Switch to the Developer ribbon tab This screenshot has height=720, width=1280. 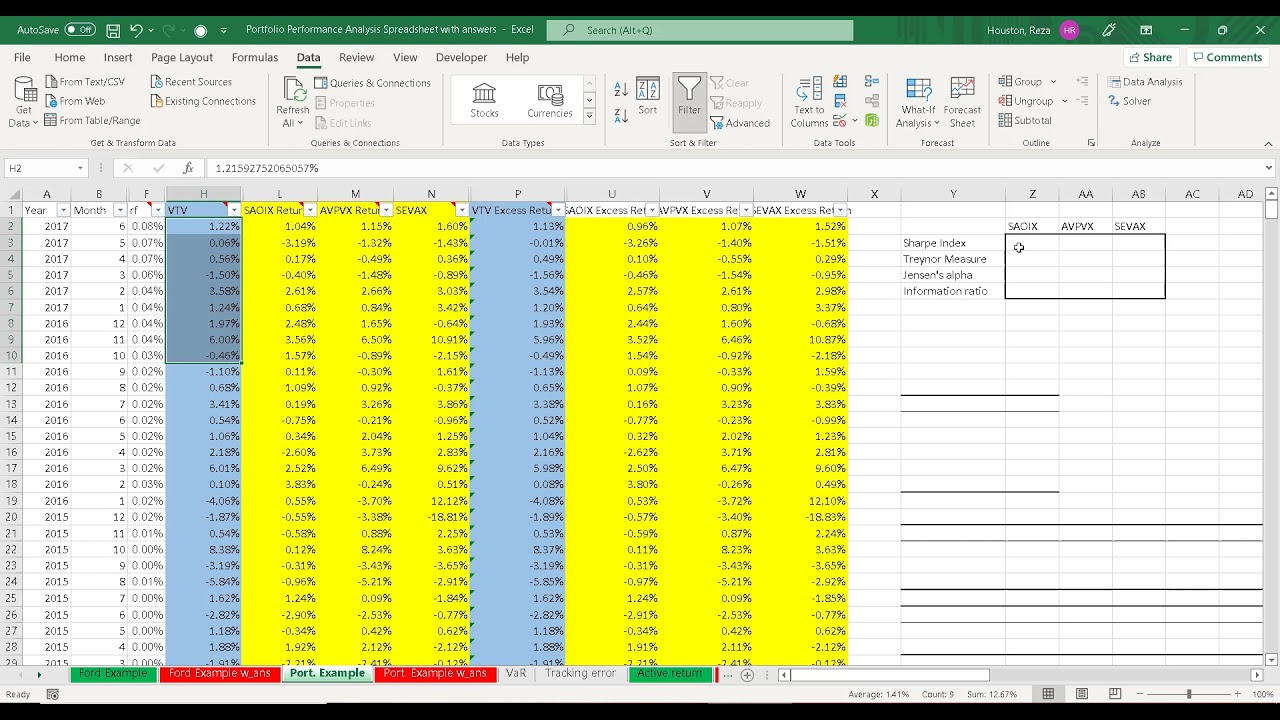pyautogui.click(x=462, y=57)
